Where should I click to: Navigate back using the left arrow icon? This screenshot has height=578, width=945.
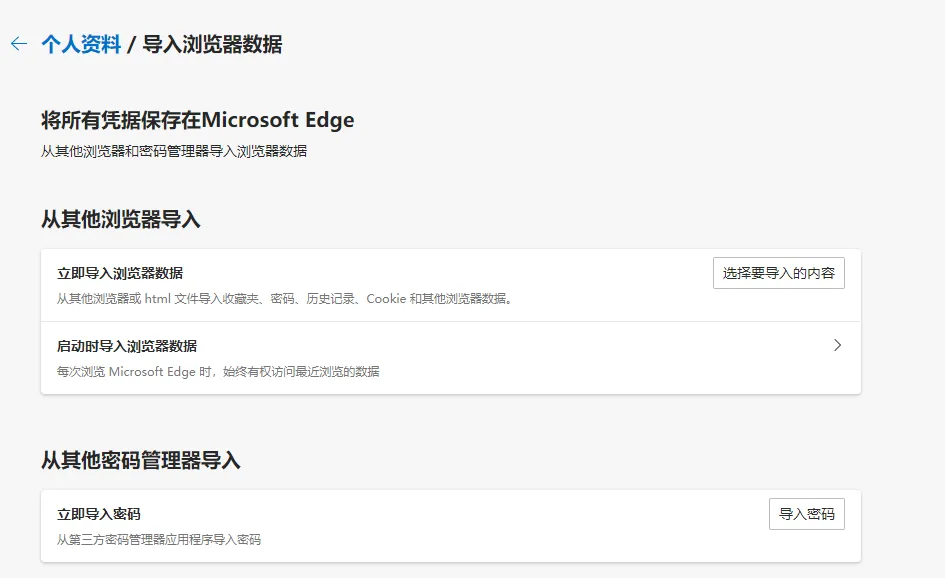point(19,44)
